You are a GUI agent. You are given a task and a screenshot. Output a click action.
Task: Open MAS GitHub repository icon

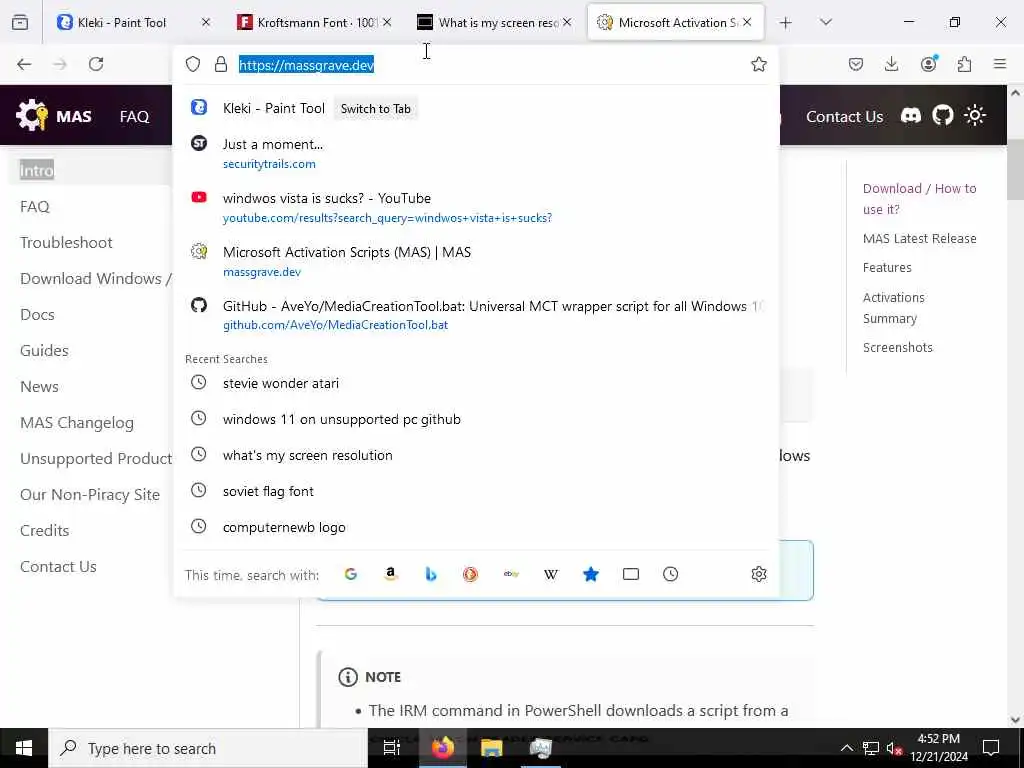pyautogui.click(x=942, y=116)
